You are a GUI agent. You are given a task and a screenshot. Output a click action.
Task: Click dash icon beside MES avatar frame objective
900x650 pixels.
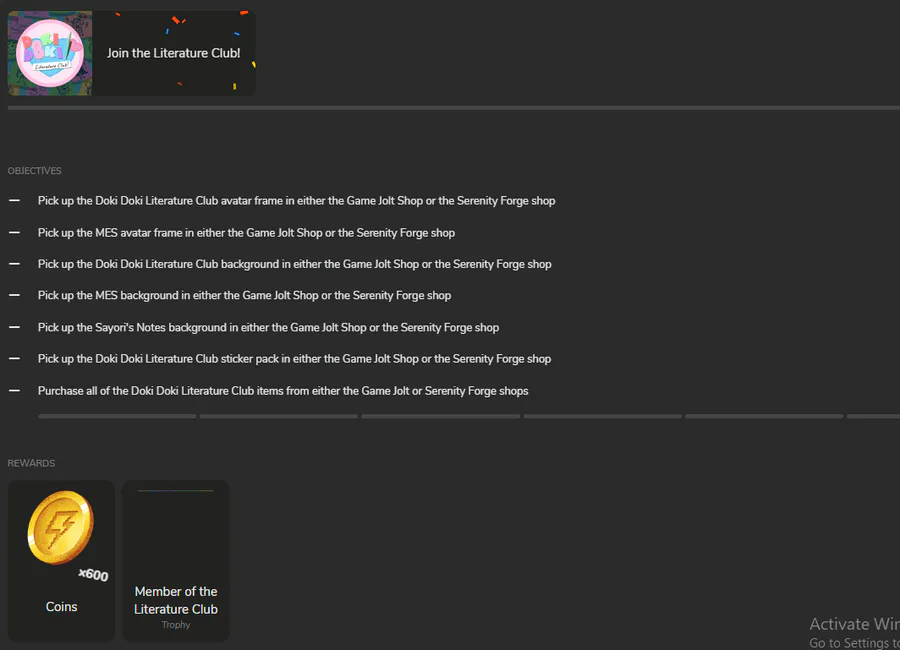coord(14,233)
